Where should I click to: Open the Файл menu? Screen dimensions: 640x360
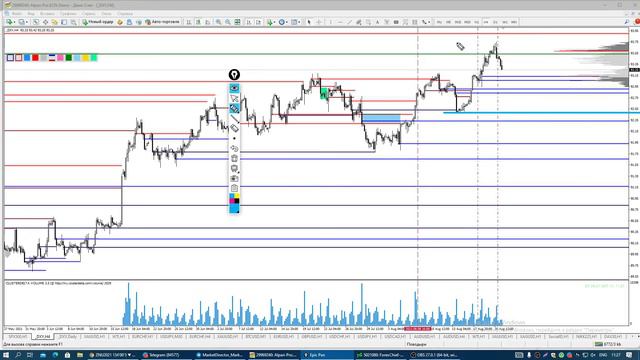pos(17,13)
